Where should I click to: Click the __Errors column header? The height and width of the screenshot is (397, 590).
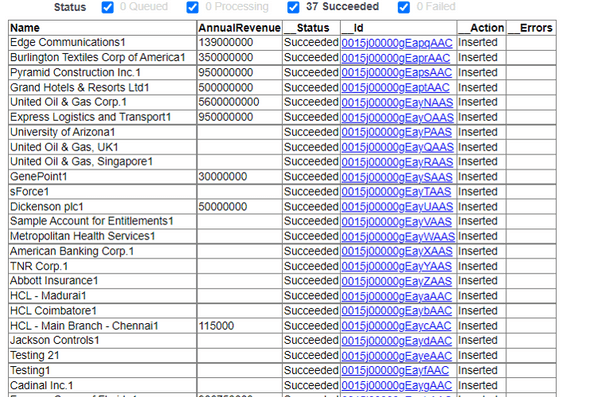[531, 28]
